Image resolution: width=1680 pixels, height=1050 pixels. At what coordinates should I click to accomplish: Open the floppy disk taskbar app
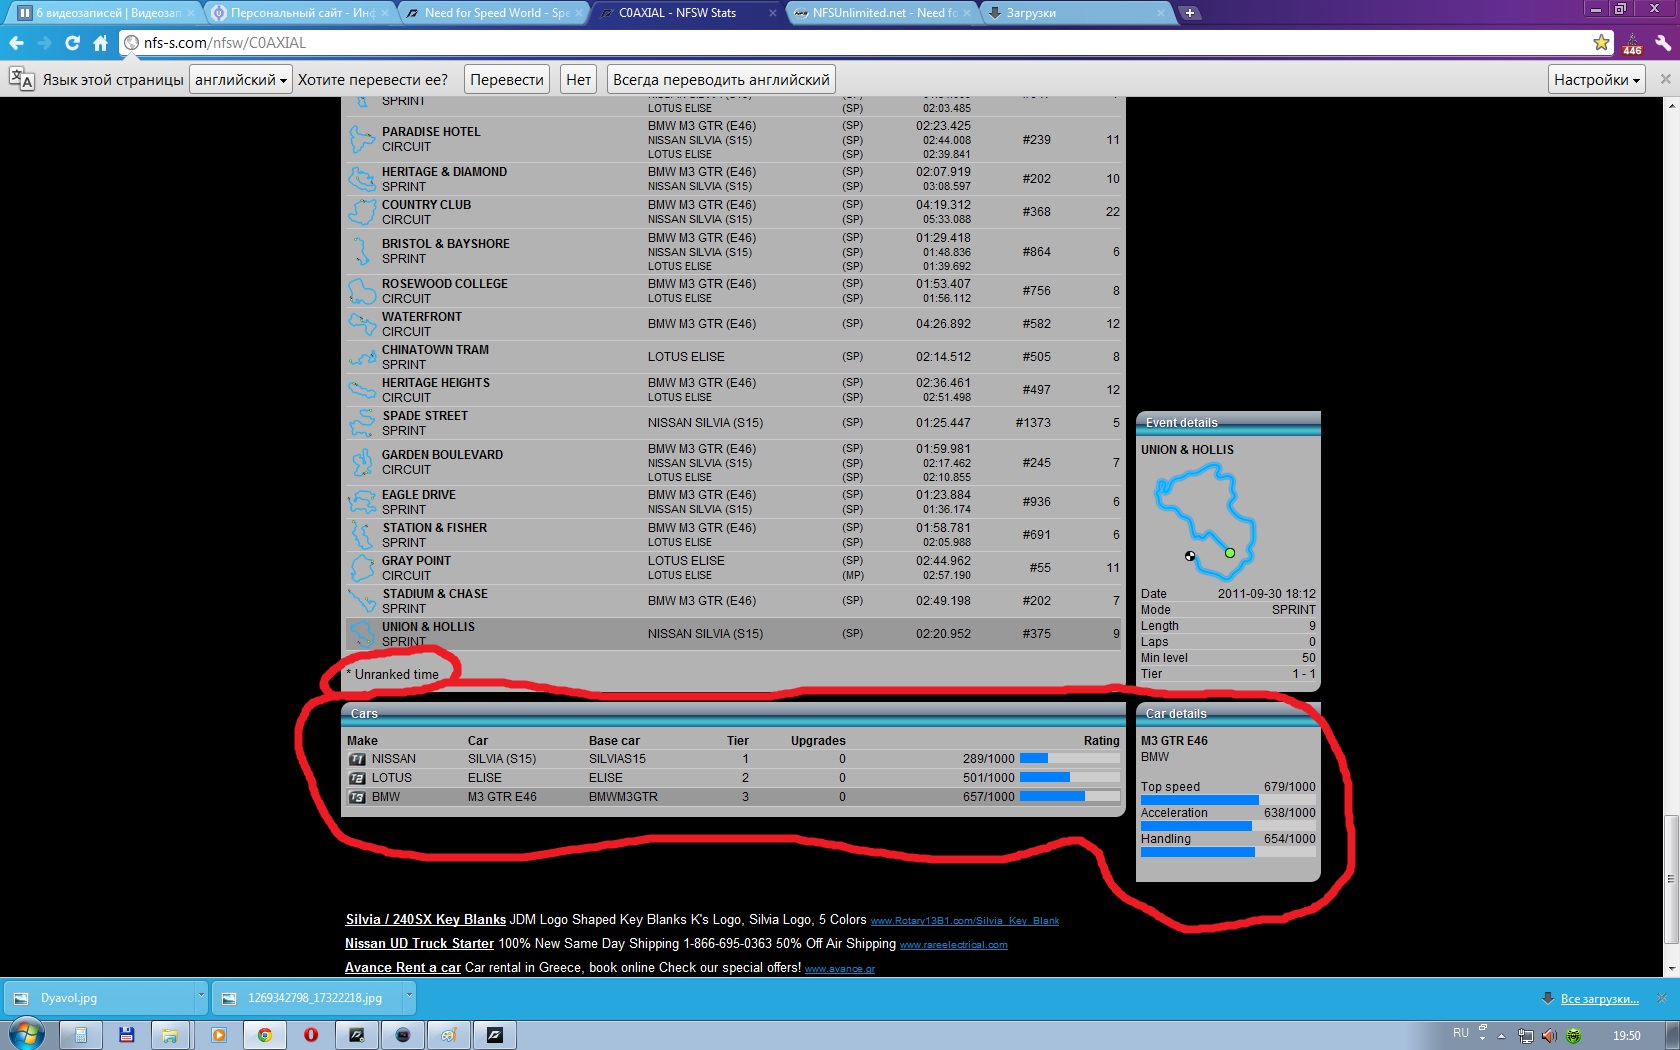126,1035
